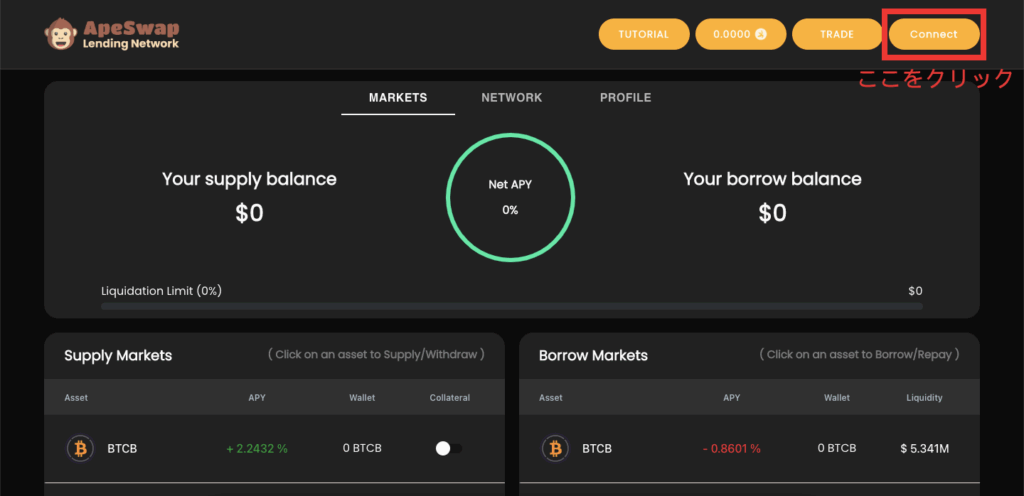The height and width of the screenshot is (496, 1024).
Task: Click the Supply Markets panel heading
Action: point(118,355)
